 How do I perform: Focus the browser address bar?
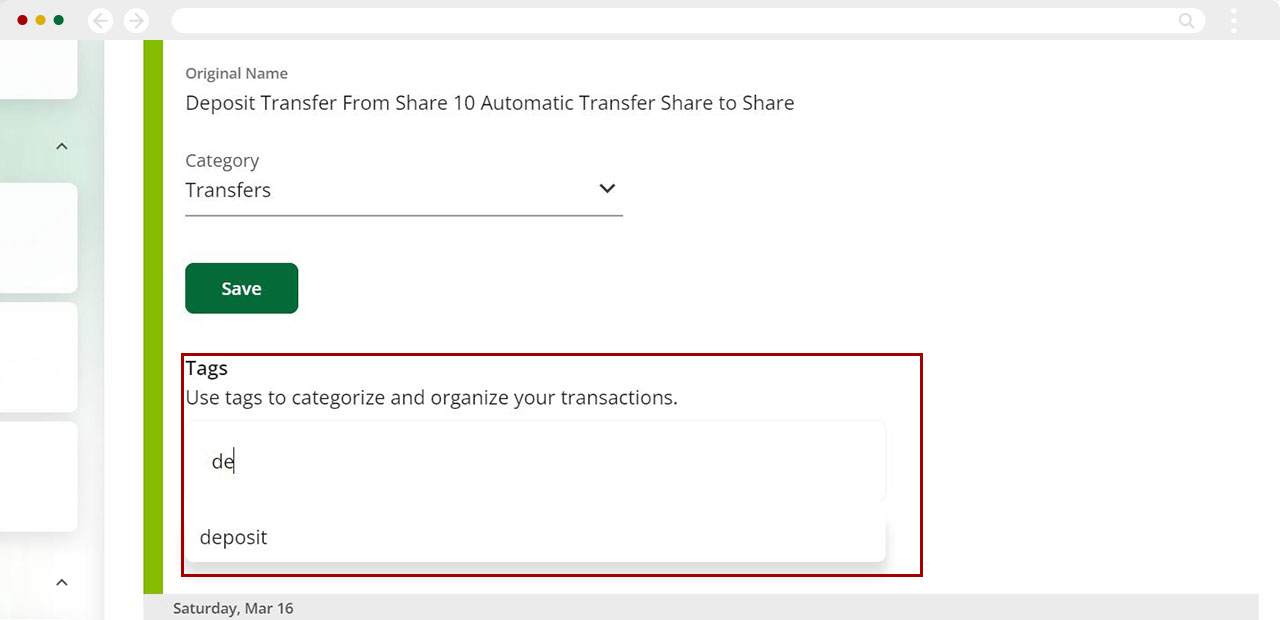670,20
